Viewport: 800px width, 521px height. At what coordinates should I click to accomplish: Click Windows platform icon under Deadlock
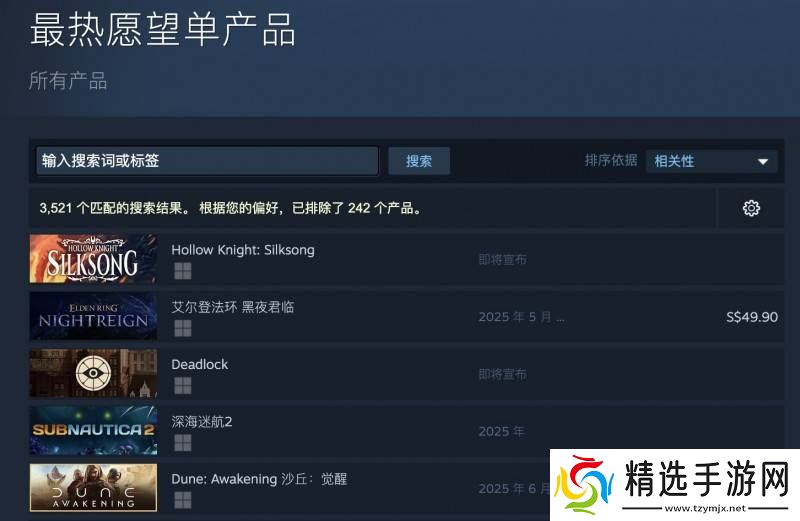tap(183, 385)
